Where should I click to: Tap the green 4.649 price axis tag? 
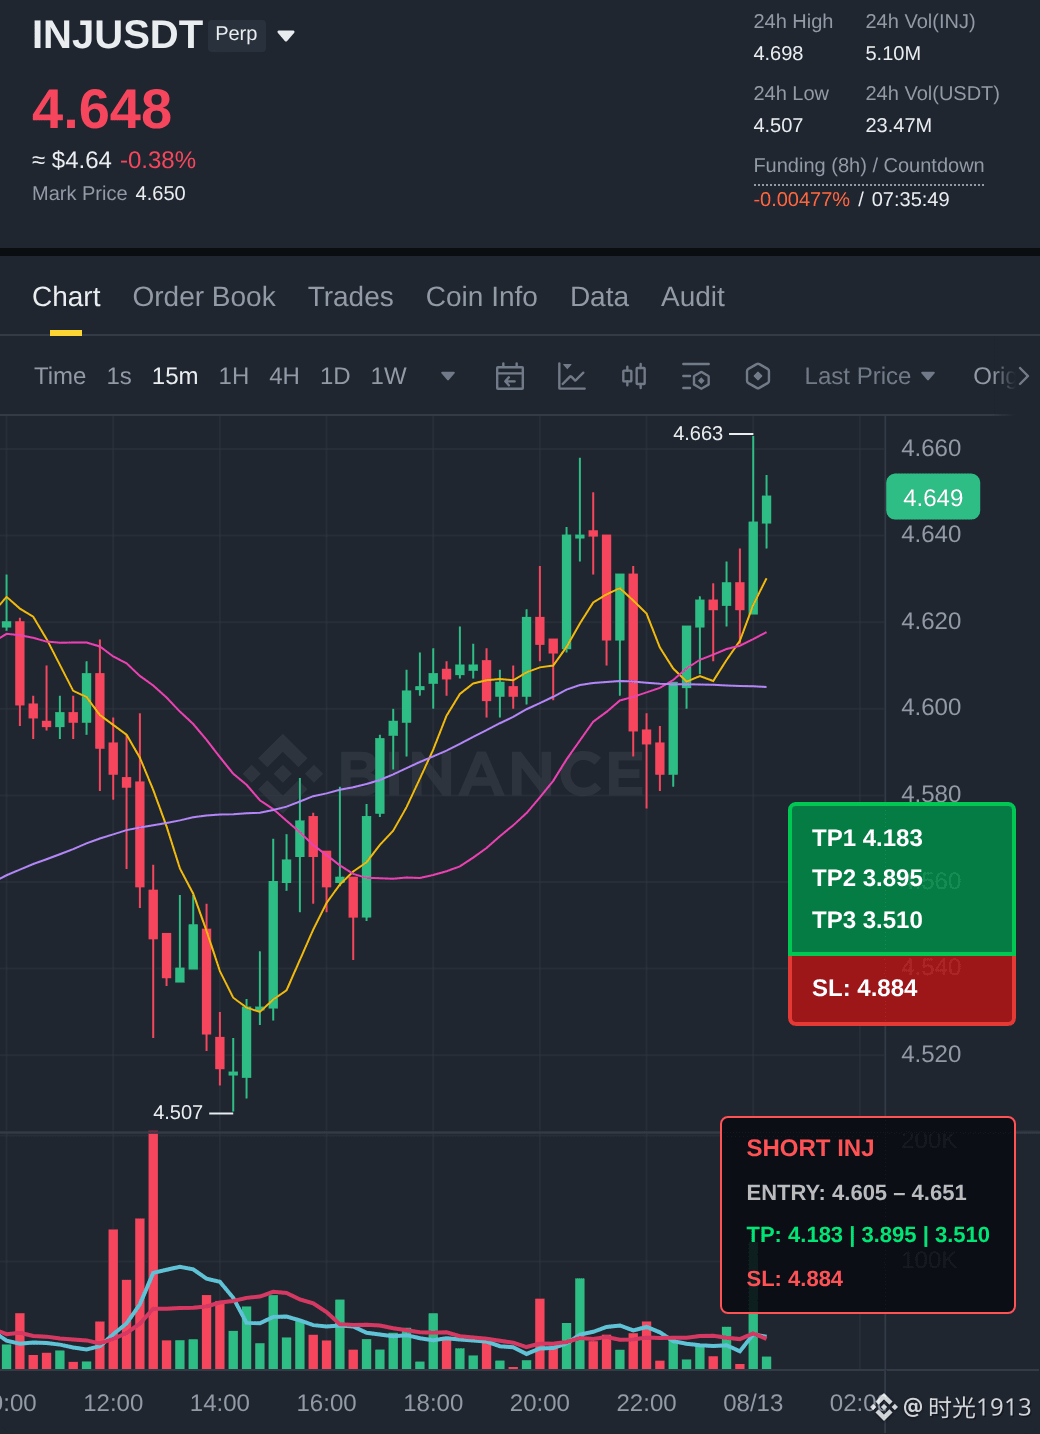(933, 498)
